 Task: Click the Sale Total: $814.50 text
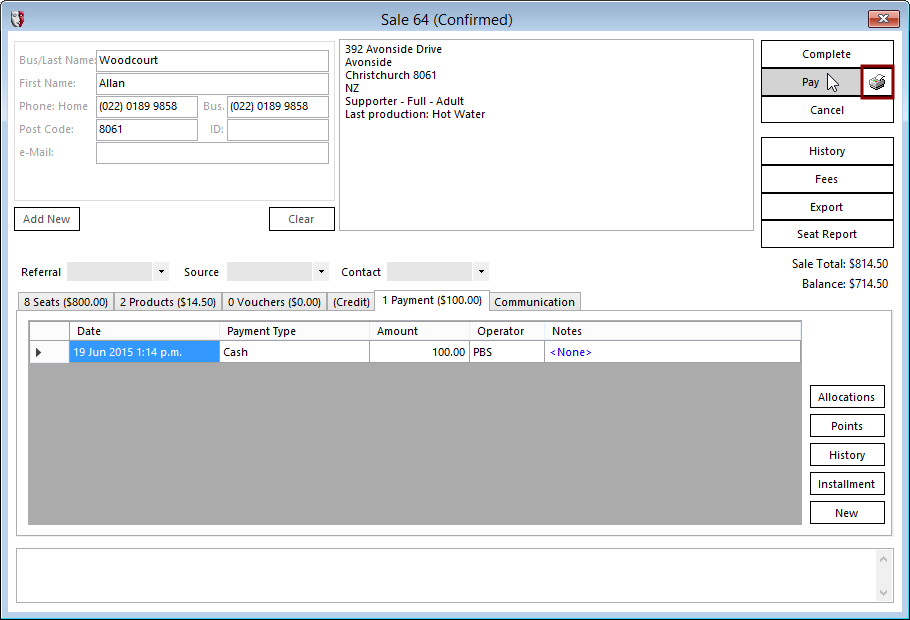840,264
